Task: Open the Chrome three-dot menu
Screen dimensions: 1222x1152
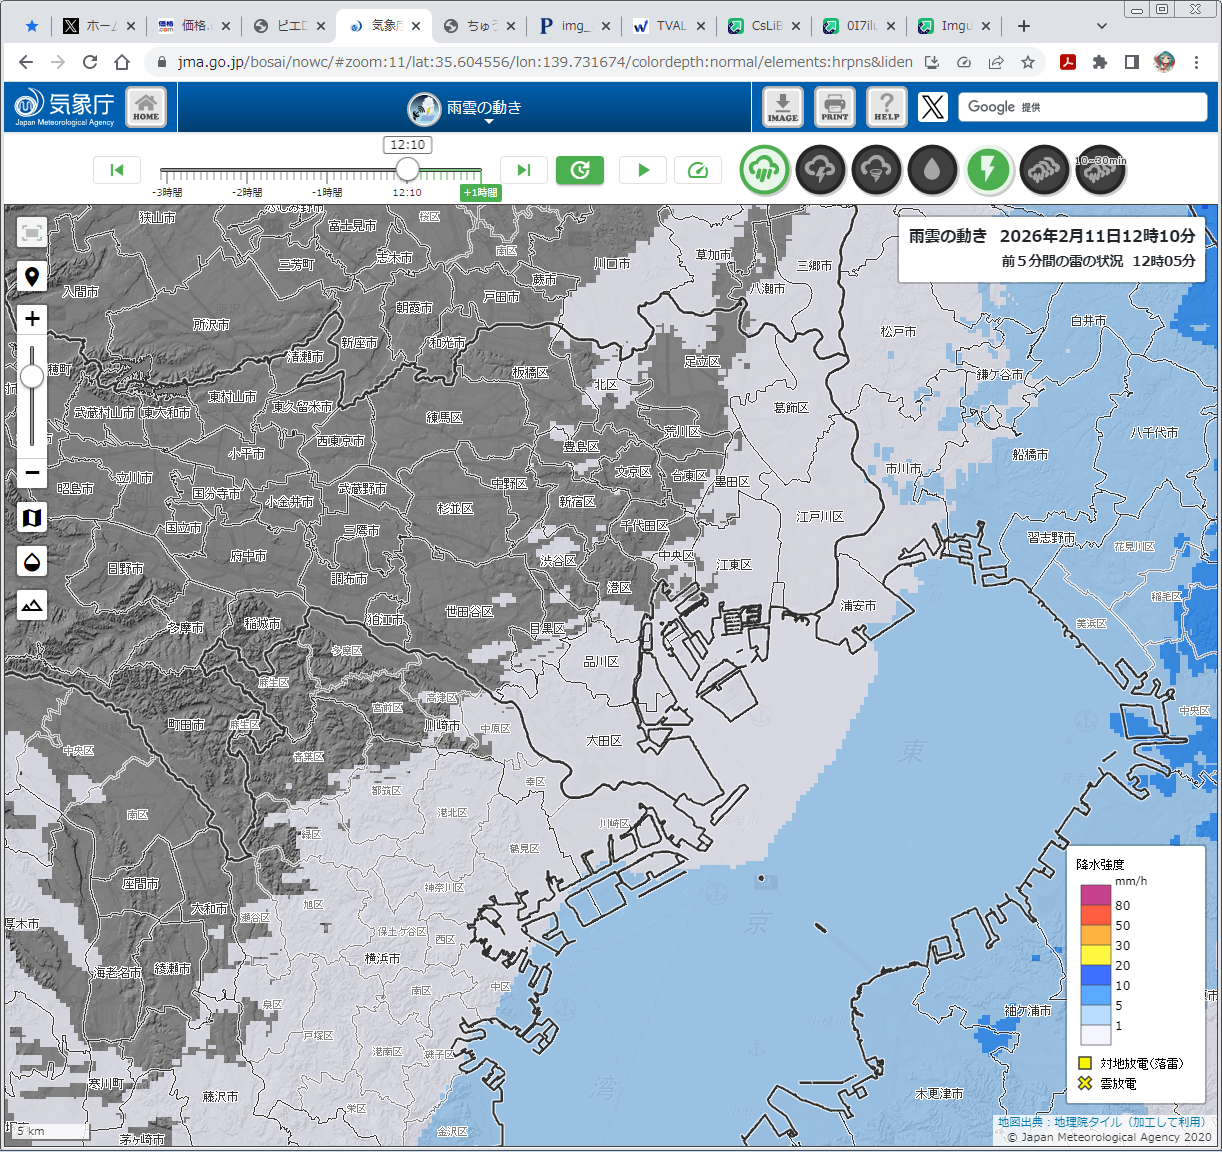Action: [1196, 62]
